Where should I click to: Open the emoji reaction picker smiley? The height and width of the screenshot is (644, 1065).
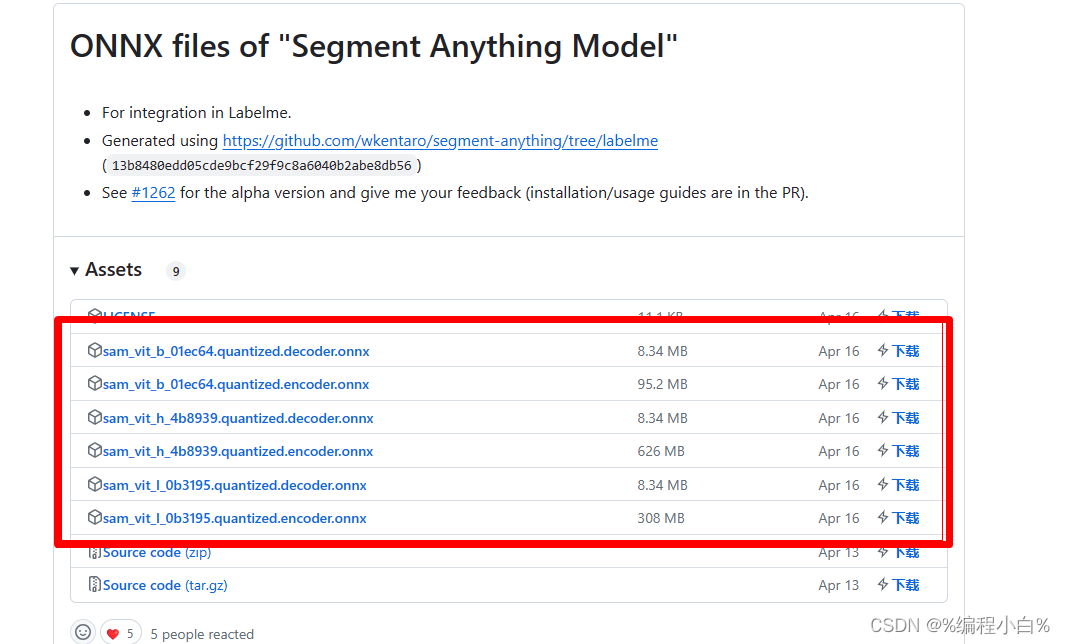click(83, 633)
